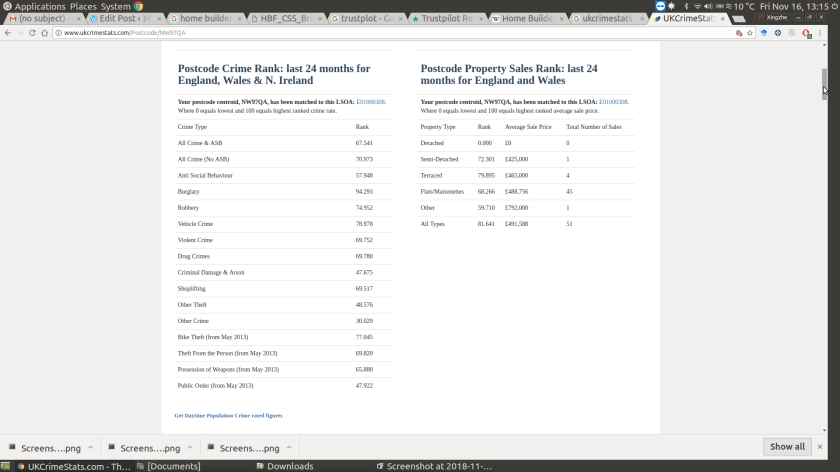Open the third Screens....png download

244,448
